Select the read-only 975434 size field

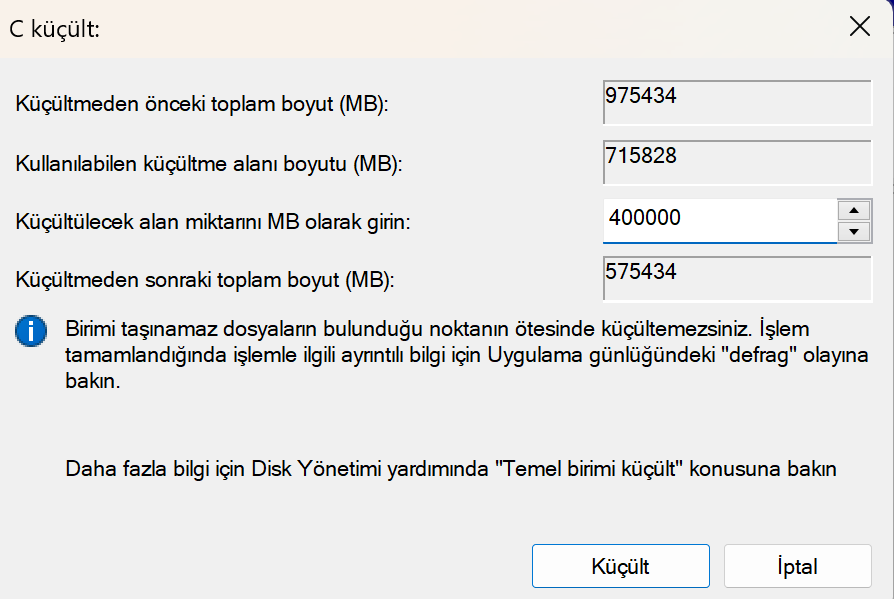coord(736,101)
